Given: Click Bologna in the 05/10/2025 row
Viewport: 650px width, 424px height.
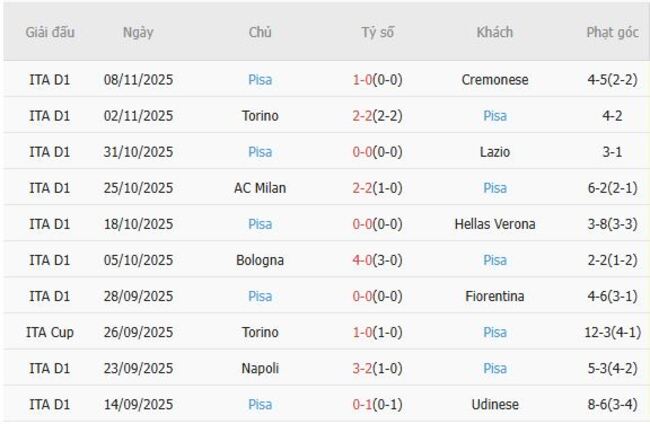Looking at the screenshot, I should point(260,260).
